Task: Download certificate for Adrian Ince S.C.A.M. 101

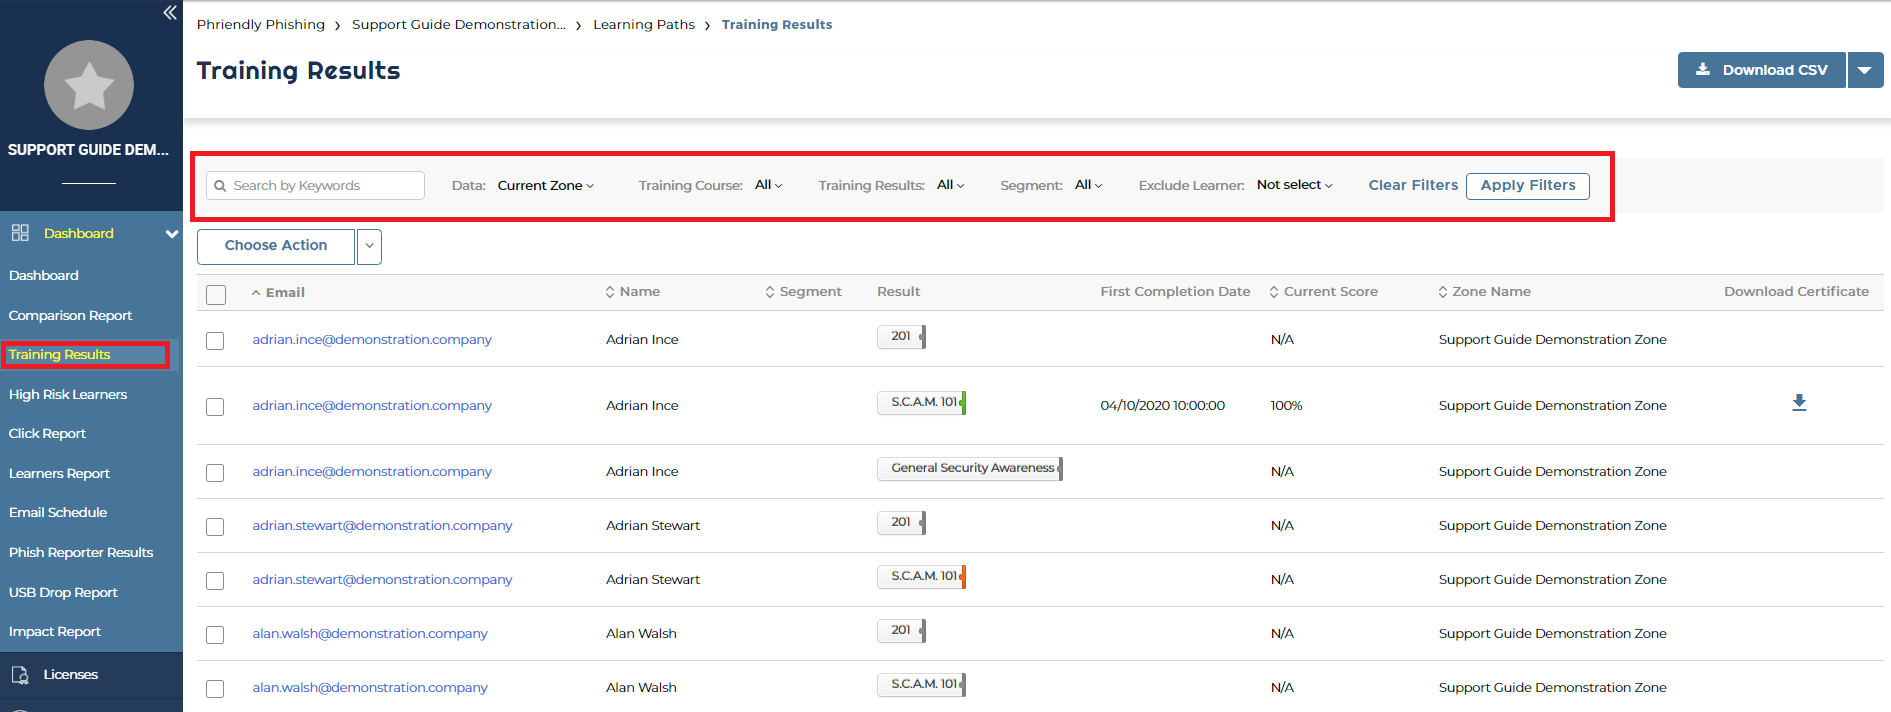Action: (1798, 403)
